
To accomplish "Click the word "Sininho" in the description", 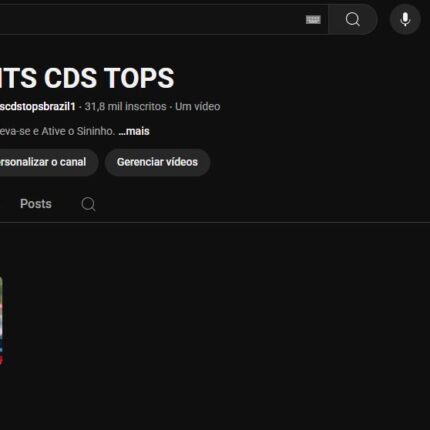I will (x=96, y=131).
